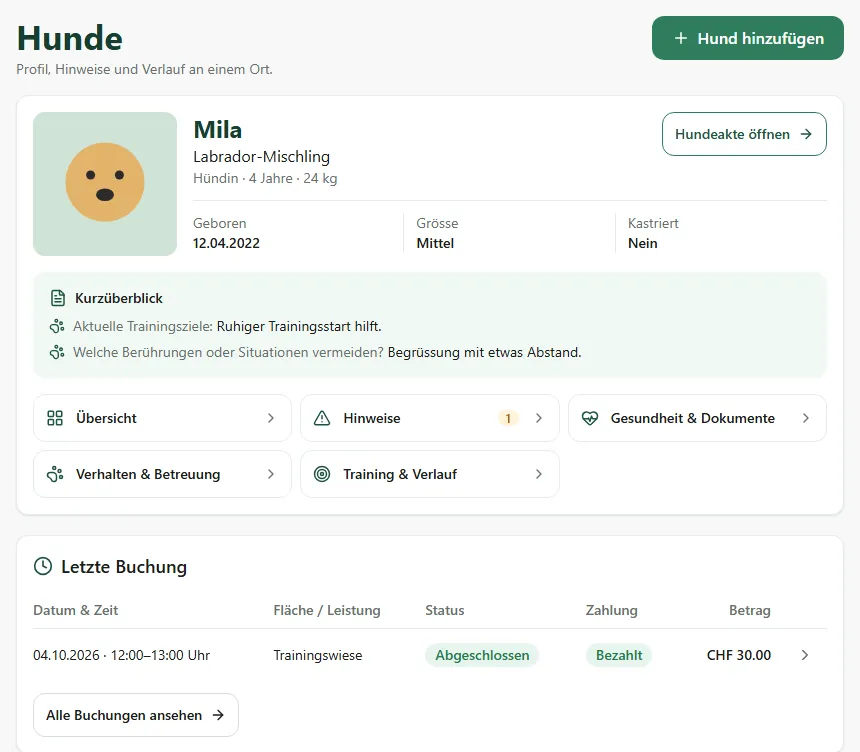Expand the Hinweise chevron

539,418
